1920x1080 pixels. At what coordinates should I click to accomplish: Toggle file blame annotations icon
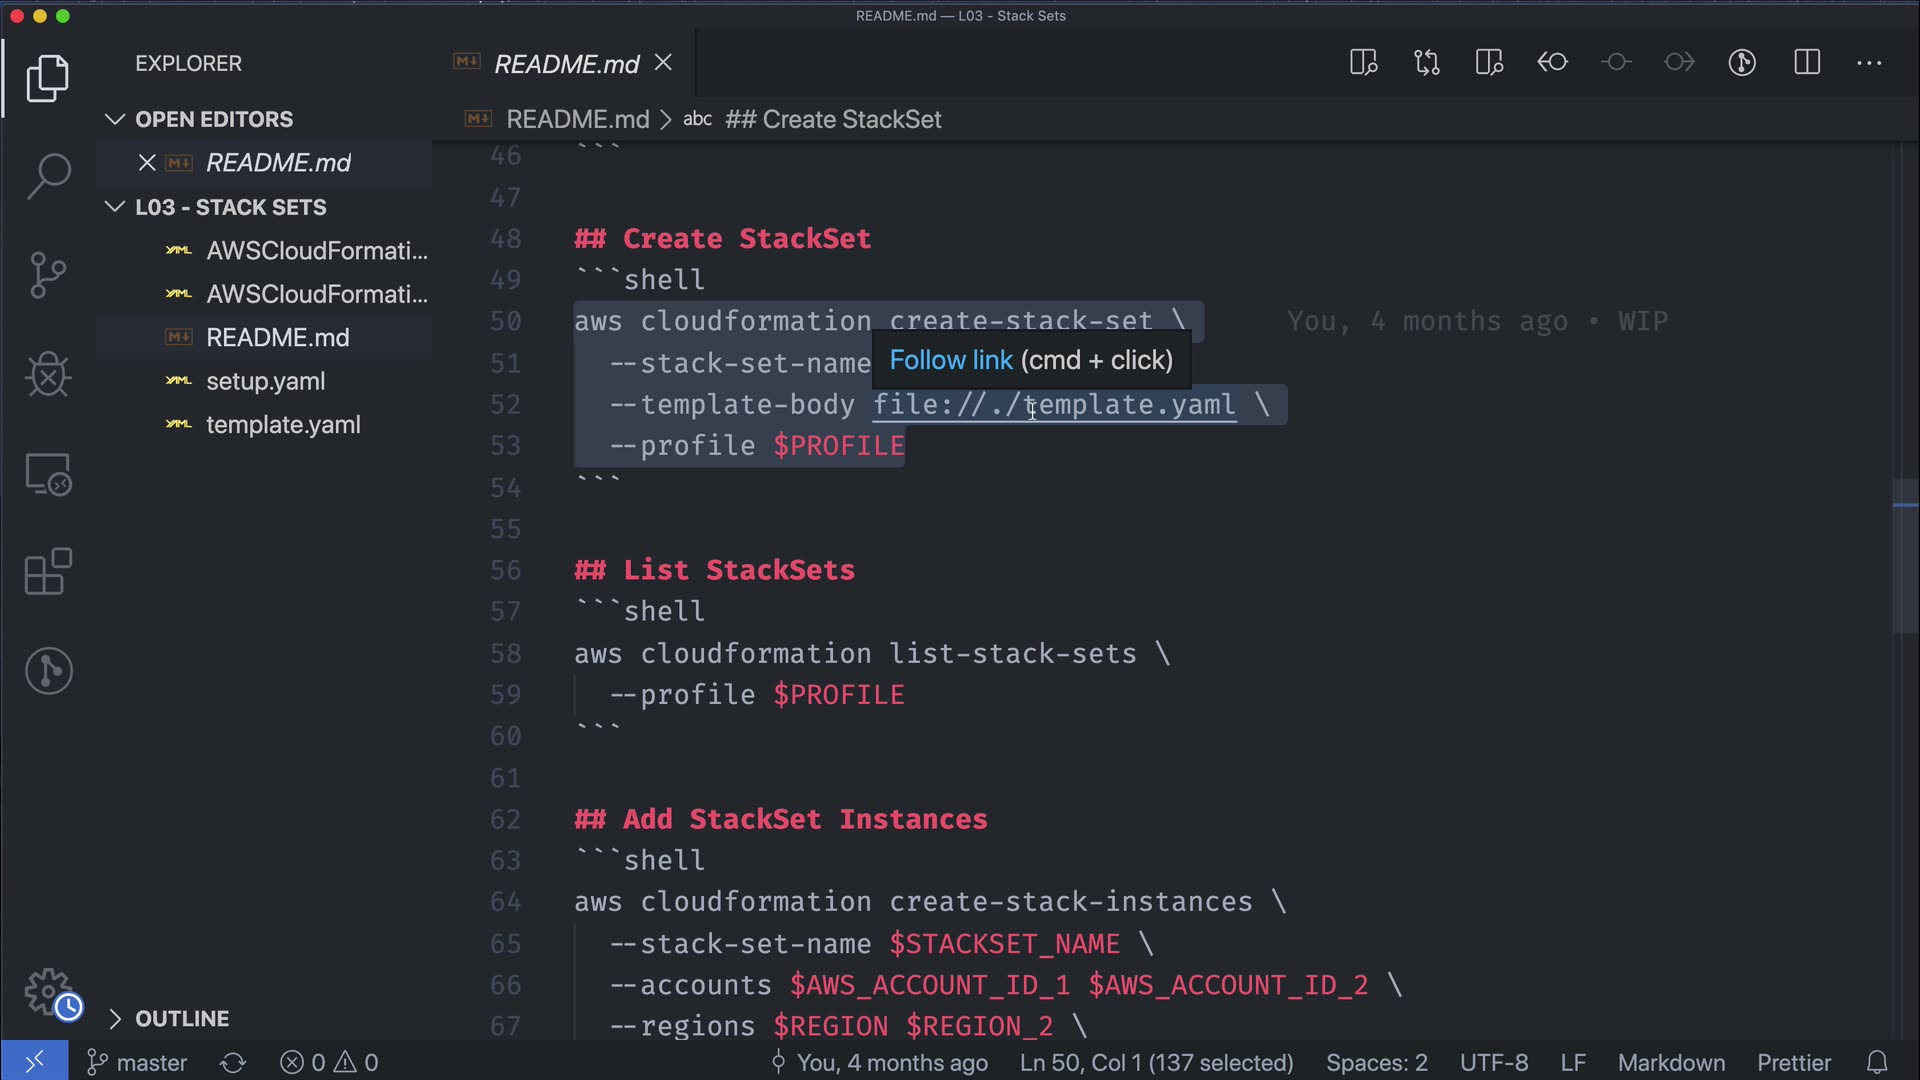click(1742, 63)
